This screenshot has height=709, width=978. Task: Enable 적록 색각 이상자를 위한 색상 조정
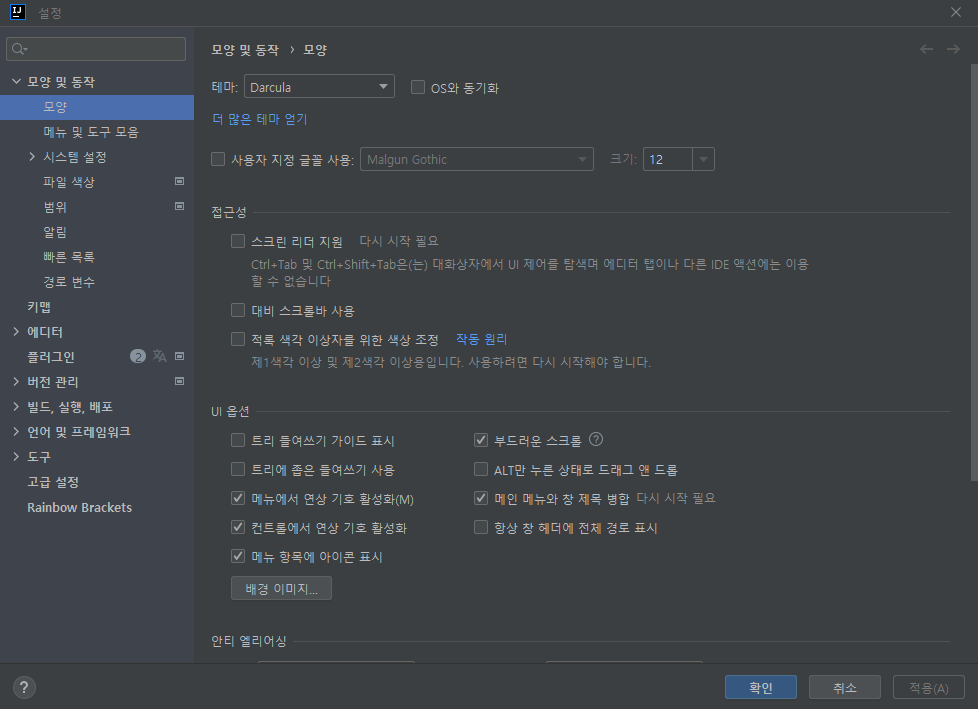(x=238, y=339)
